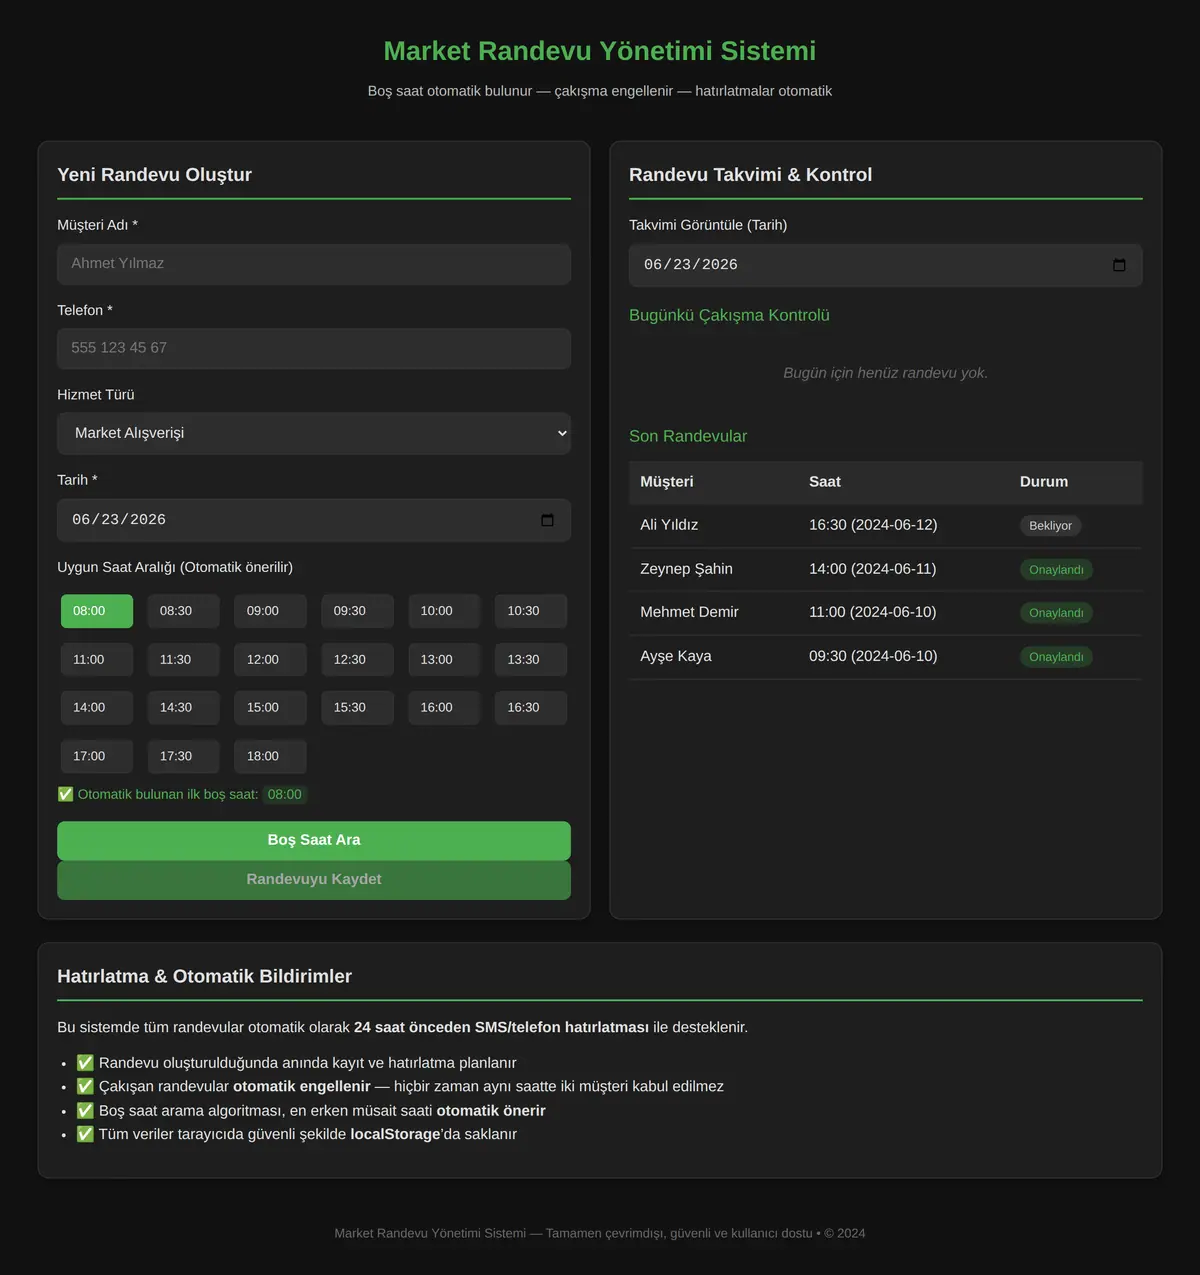Screen dimensions: 1200x1275
Task: Select the 17:30 time slot
Action: [x=184, y=757]
